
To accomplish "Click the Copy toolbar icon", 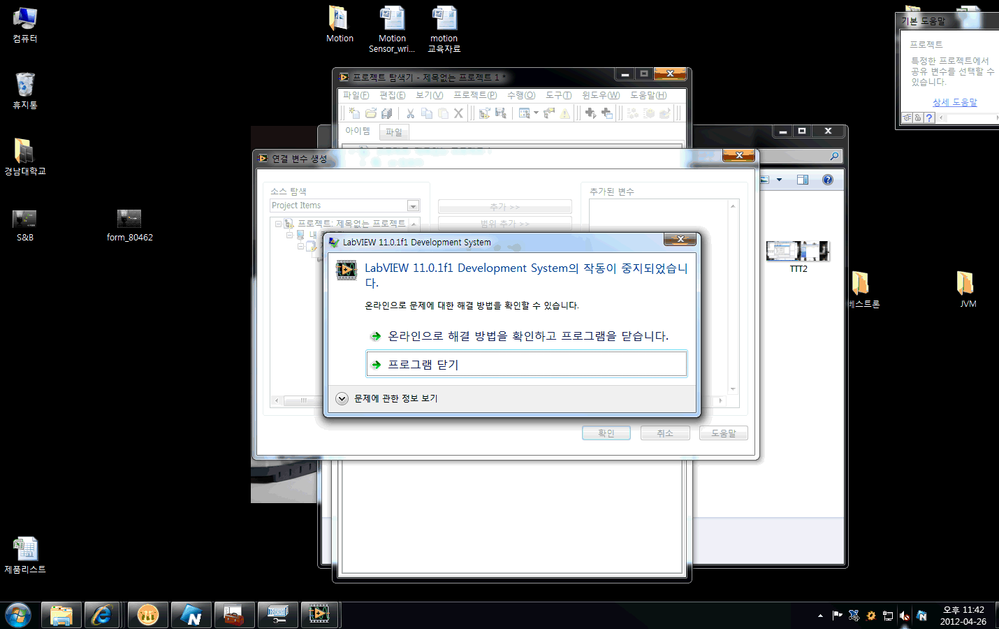I will [426, 113].
